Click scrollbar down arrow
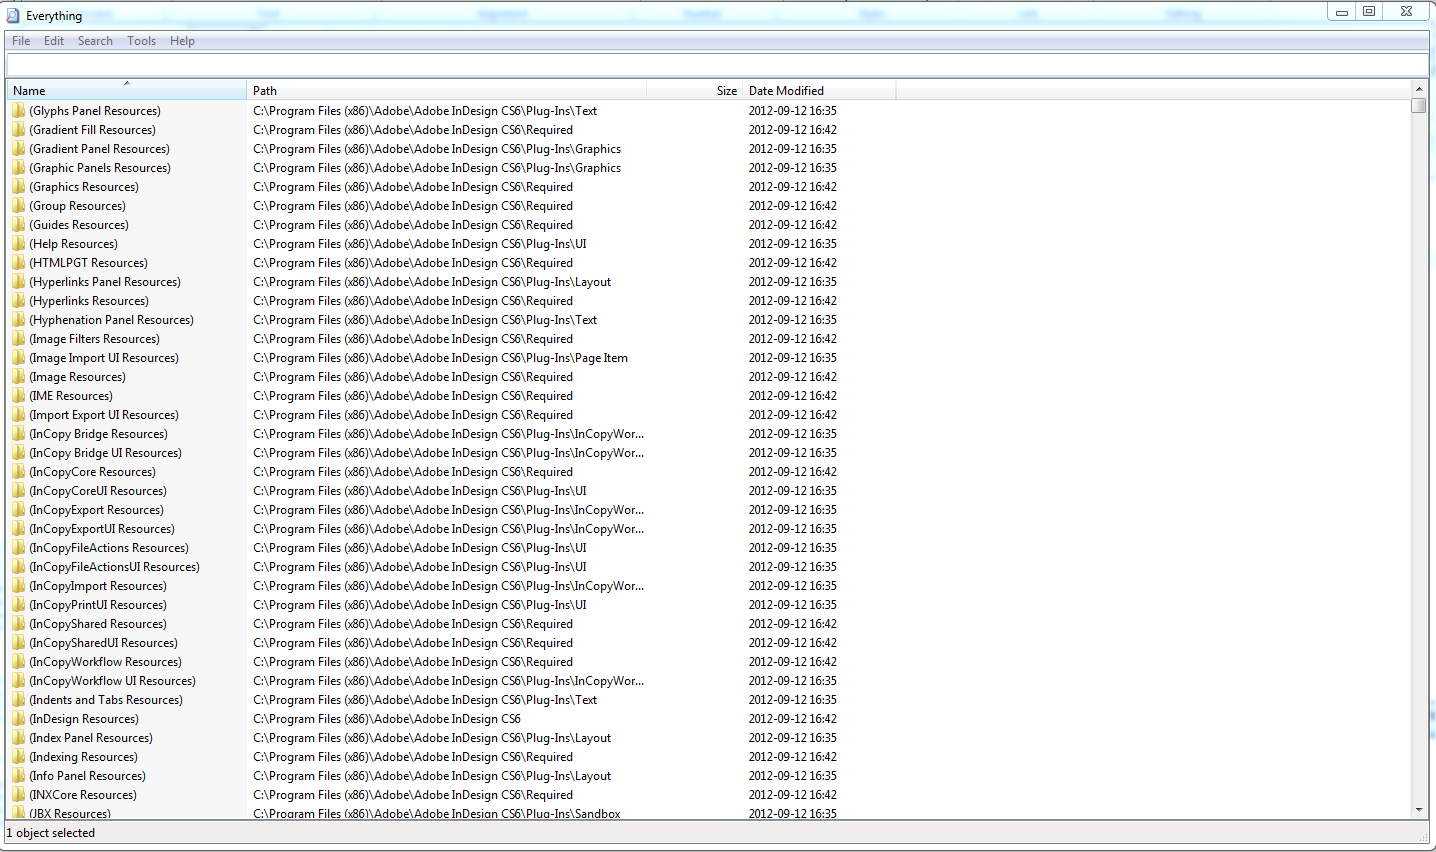 [x=1419, y=810]
